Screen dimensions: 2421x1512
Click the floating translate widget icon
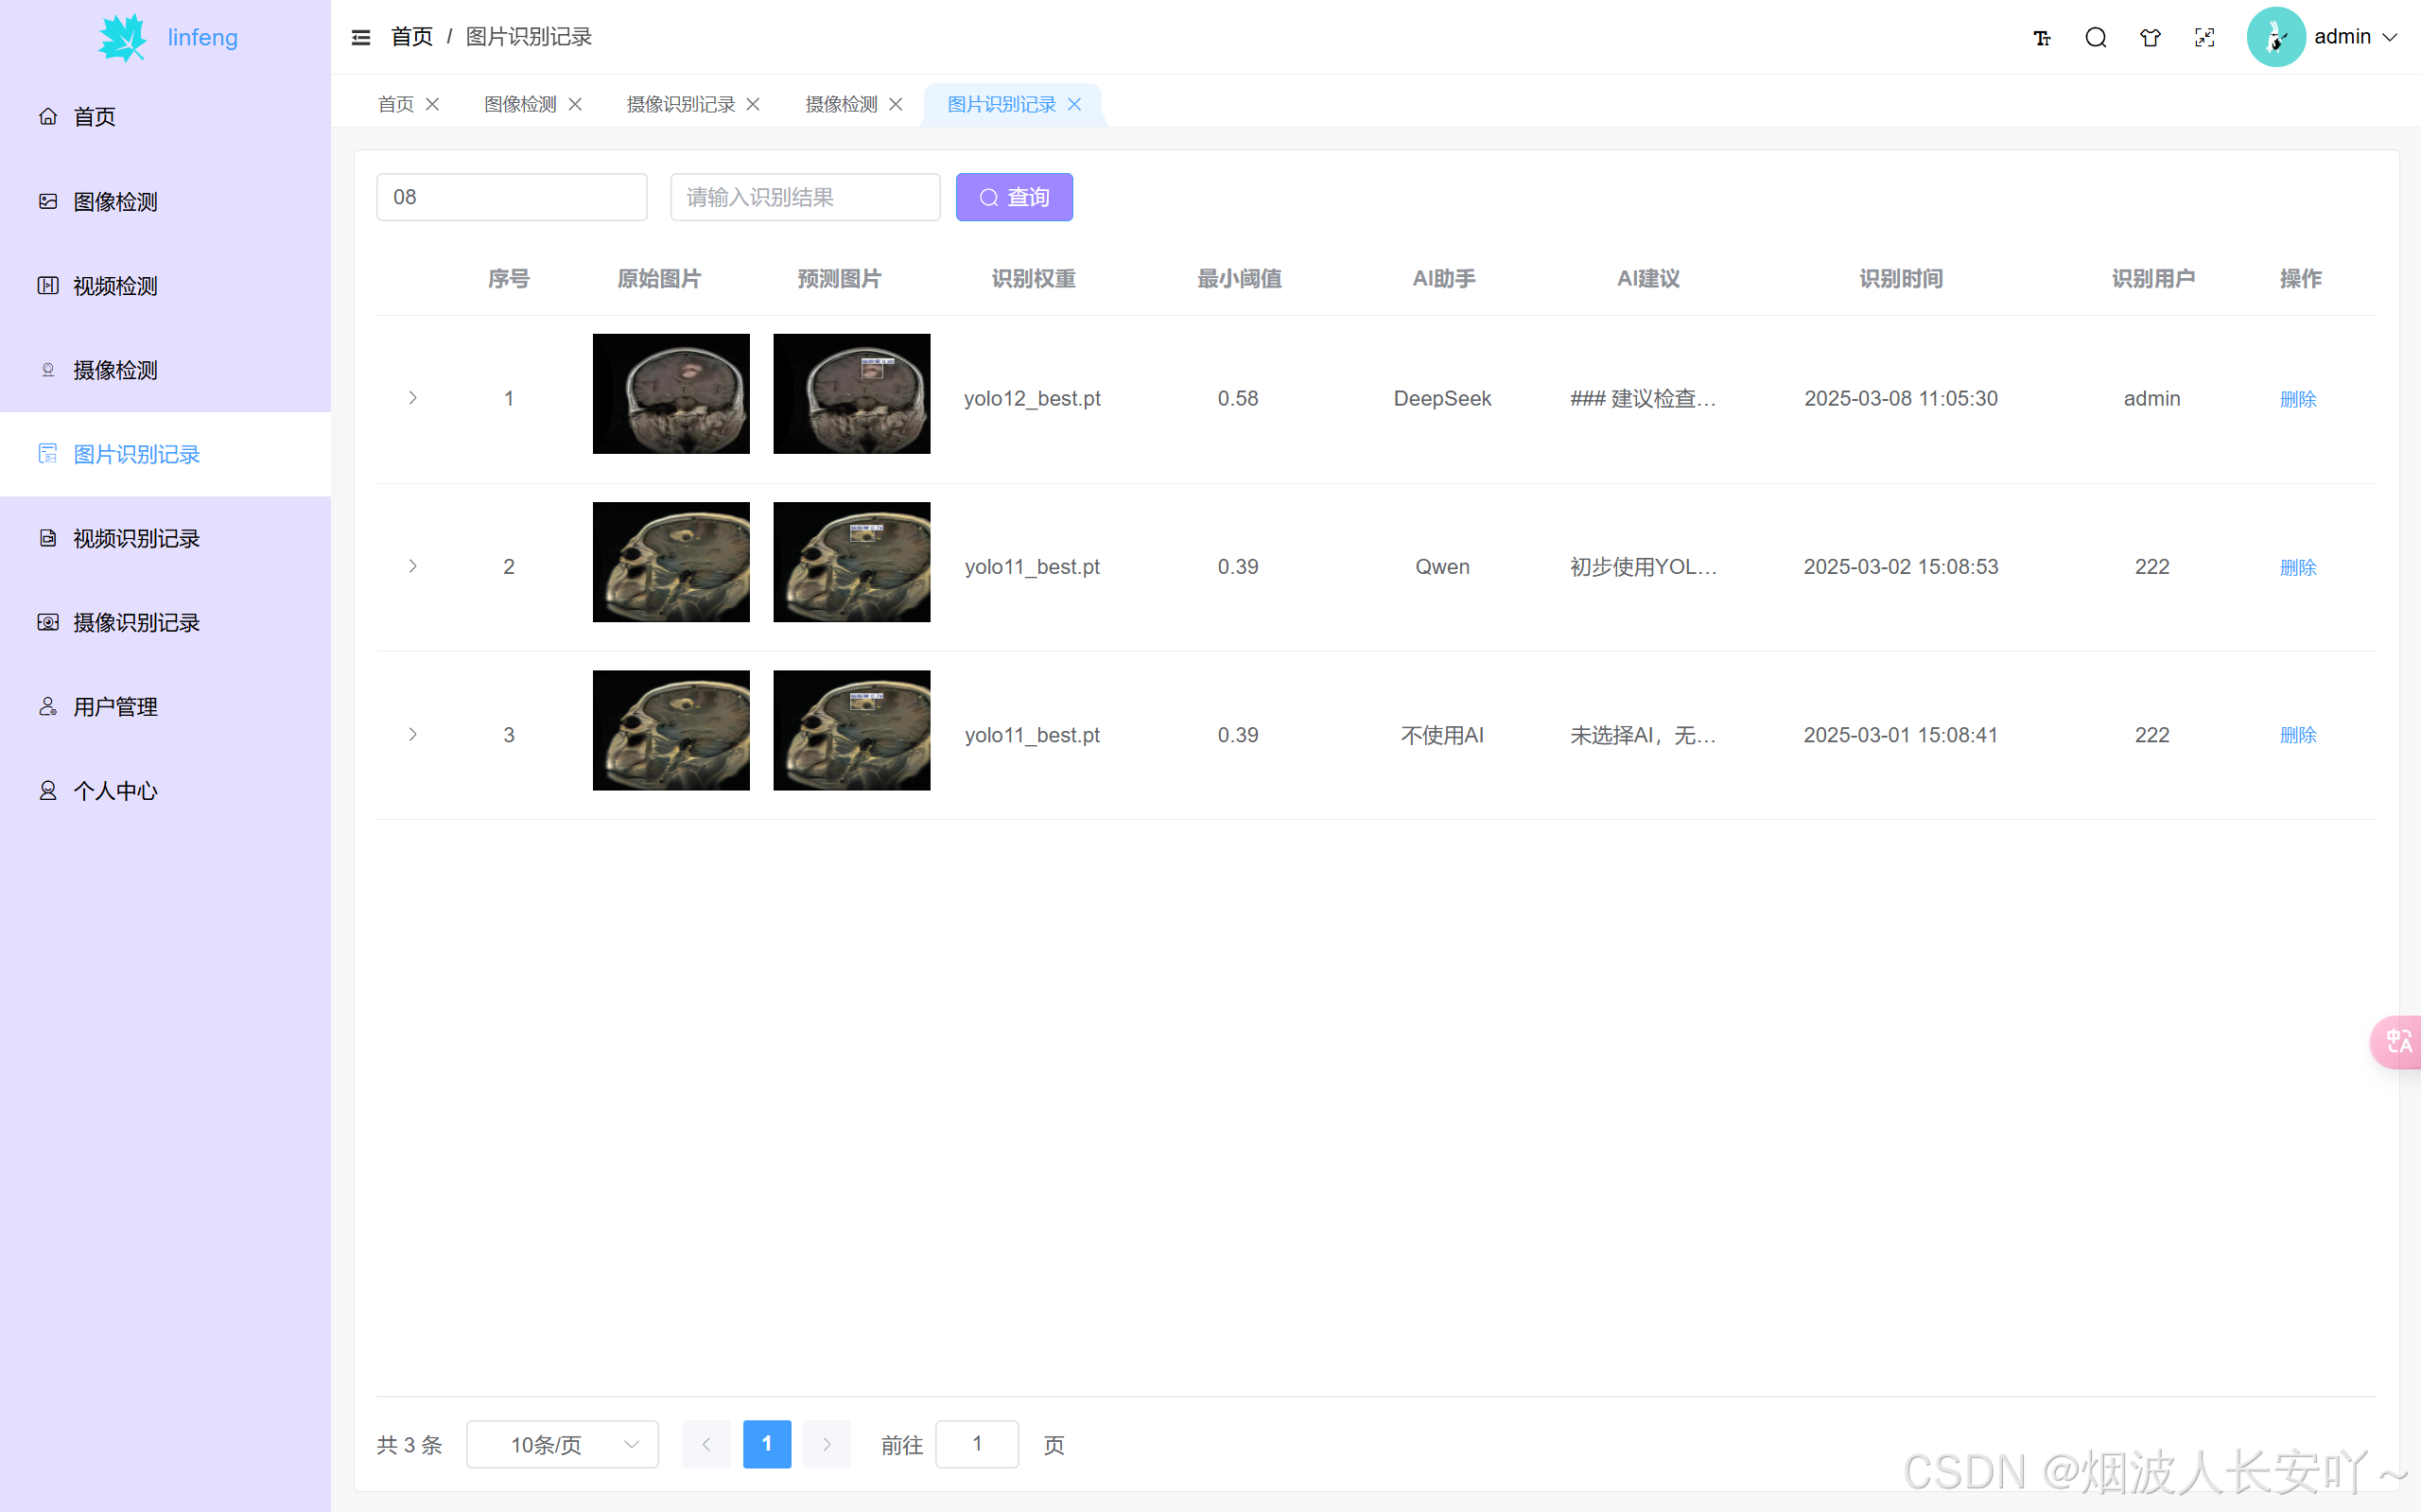(x=2399, y=1041)
